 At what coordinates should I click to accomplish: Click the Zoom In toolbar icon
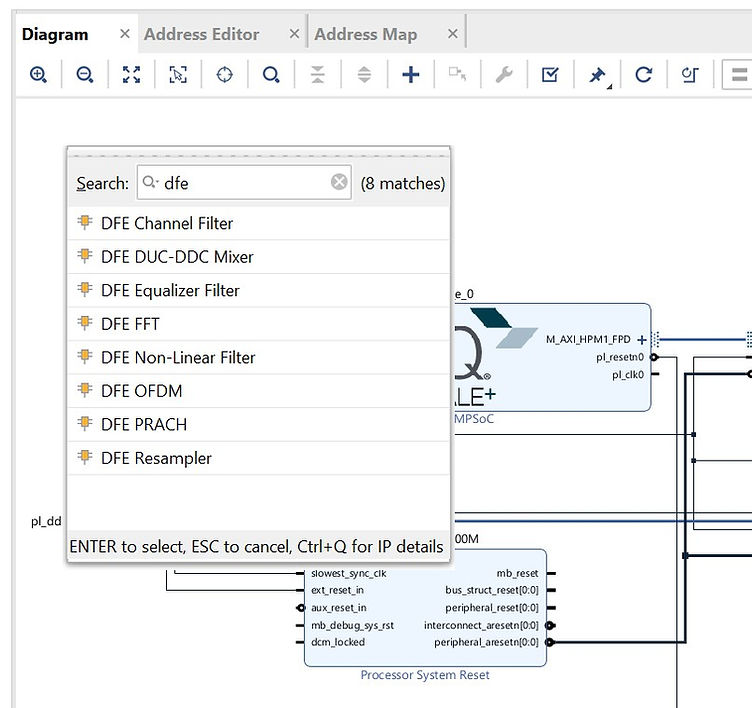click(38, 75)
